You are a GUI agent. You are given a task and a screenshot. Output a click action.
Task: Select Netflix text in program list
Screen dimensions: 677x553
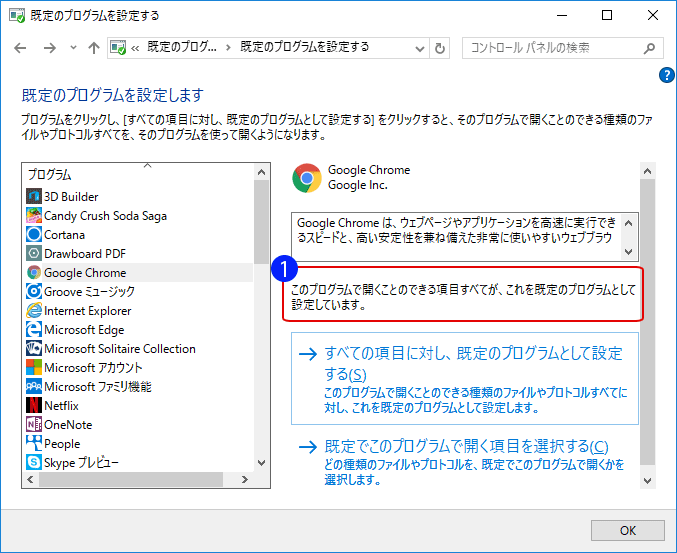coord(61,406)
